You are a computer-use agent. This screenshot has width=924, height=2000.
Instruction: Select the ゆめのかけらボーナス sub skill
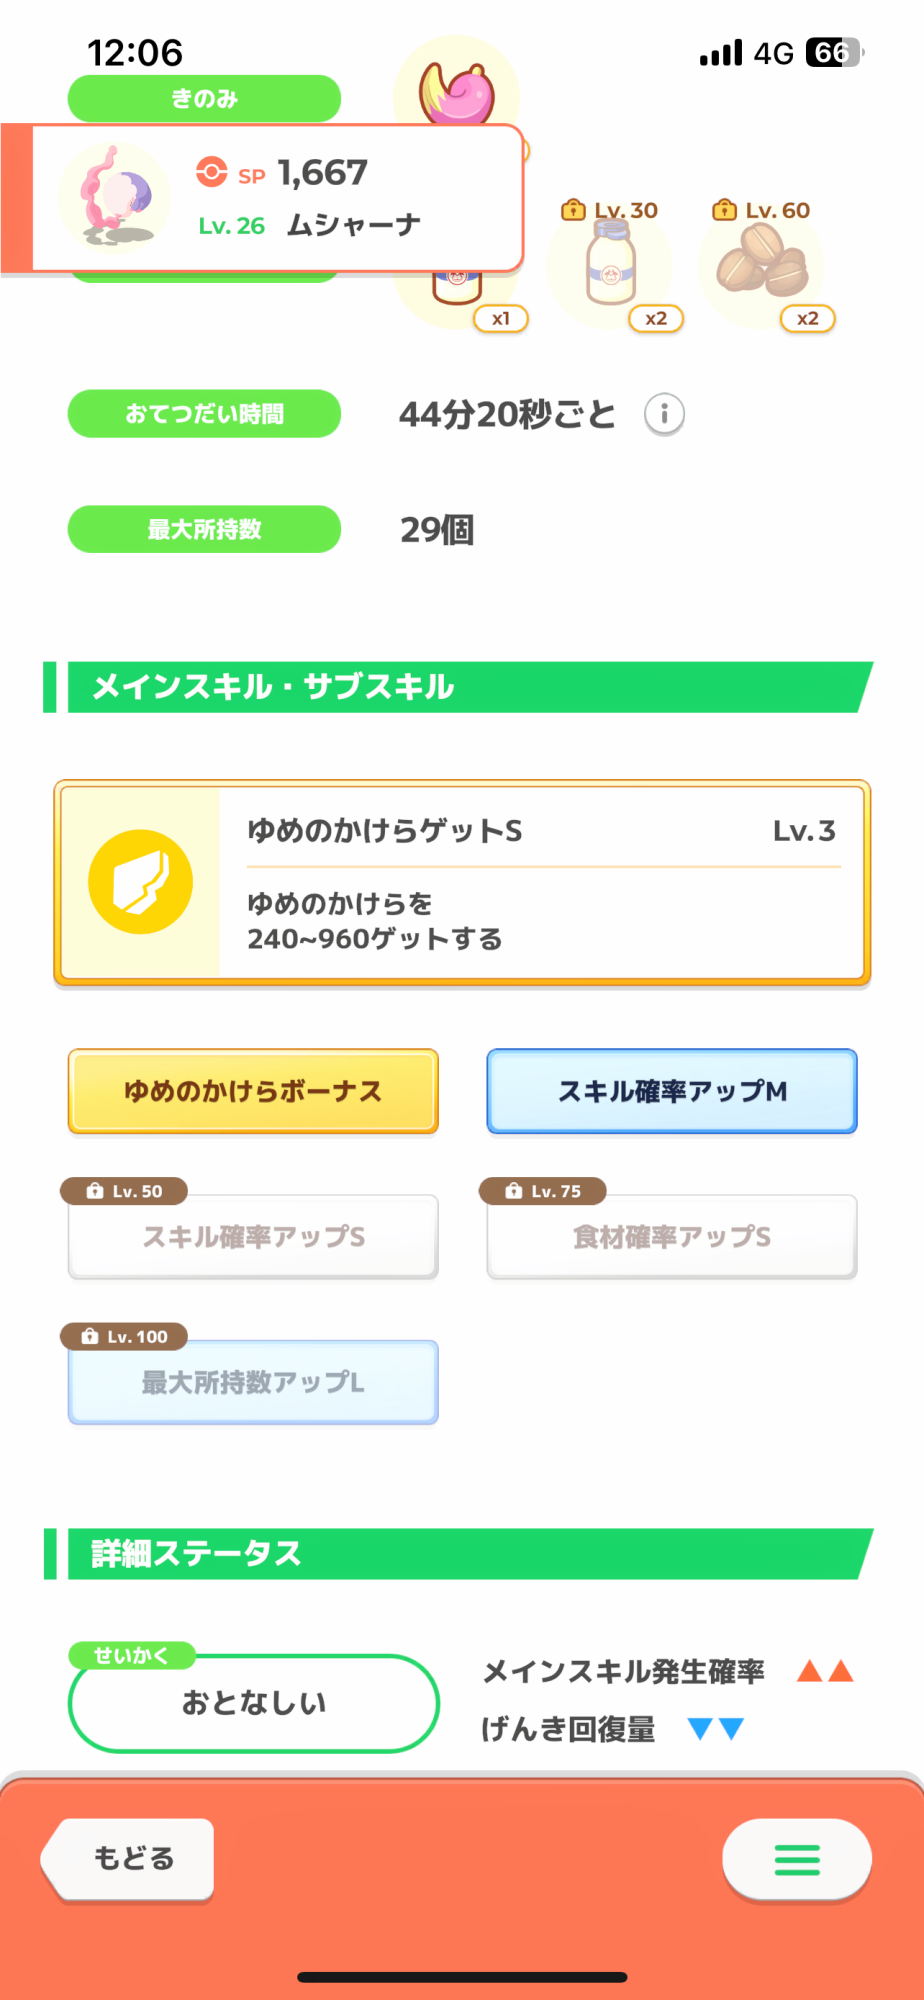pos(253,1091)
